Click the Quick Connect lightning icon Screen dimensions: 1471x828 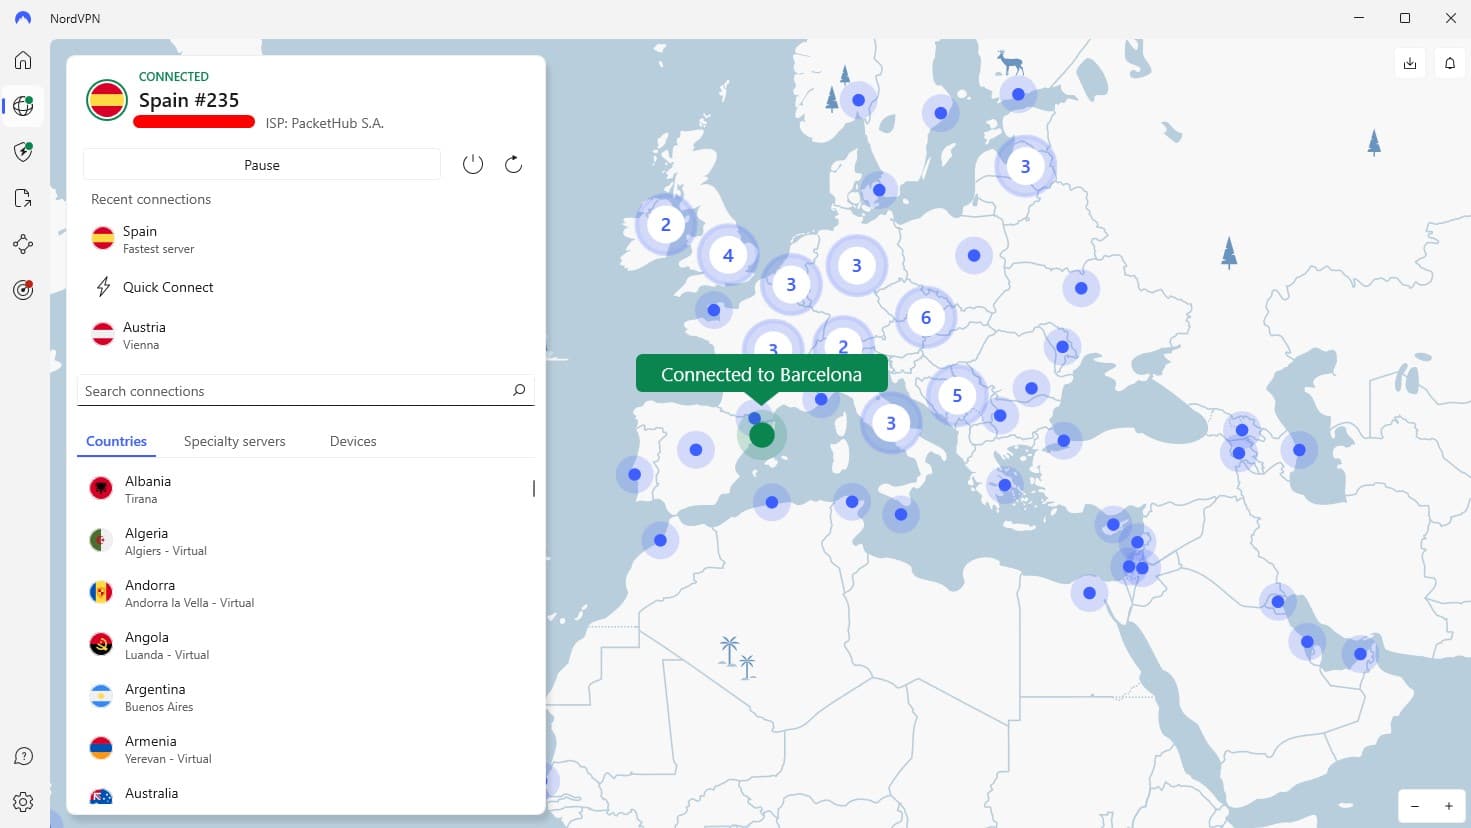pos(103,287)
